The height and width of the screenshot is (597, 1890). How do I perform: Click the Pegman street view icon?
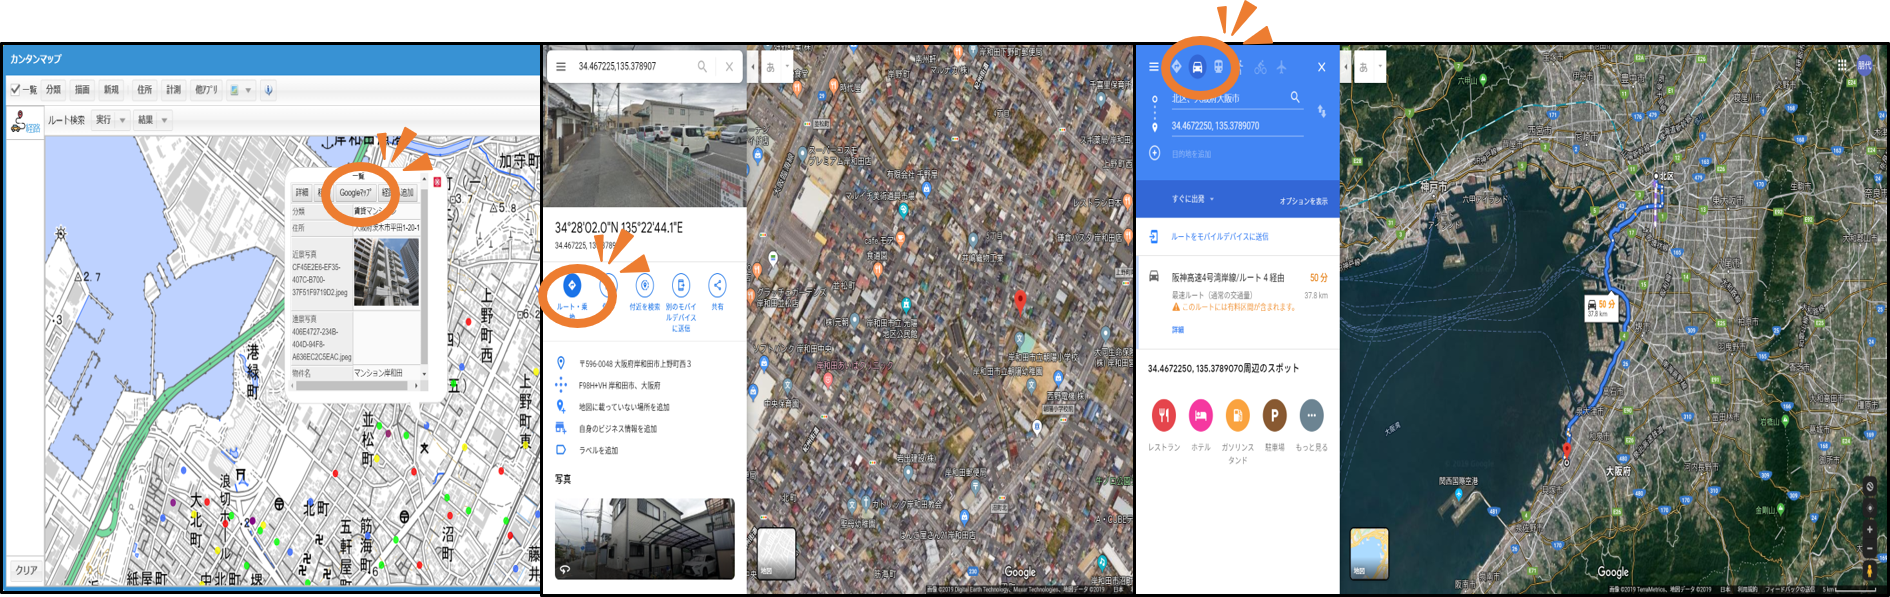coord(1869,570)
